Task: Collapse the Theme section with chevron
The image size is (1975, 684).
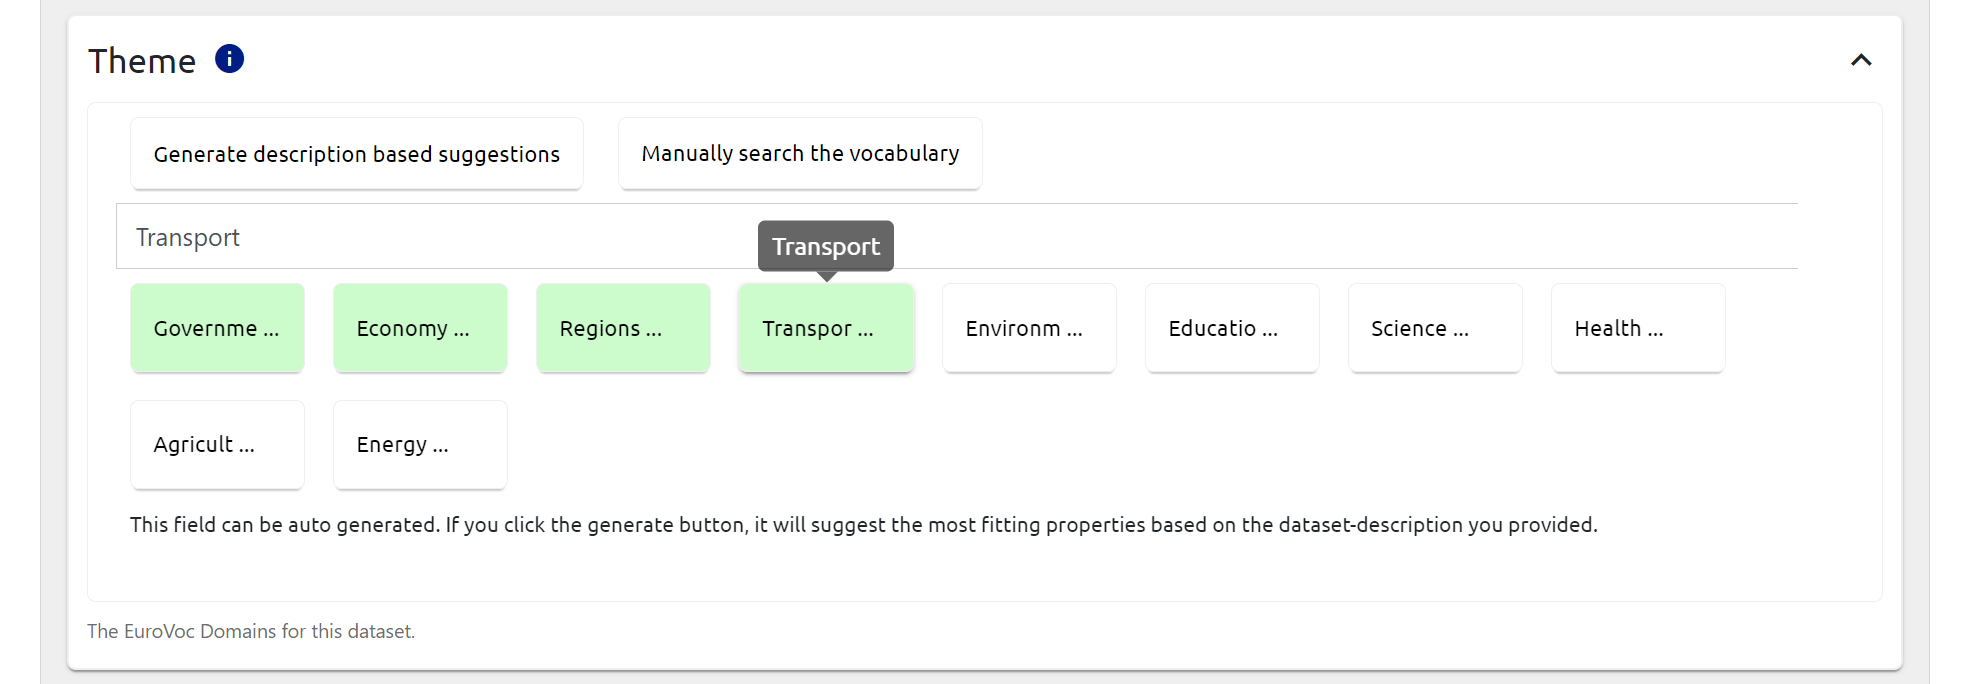Action: (1860, 60)
